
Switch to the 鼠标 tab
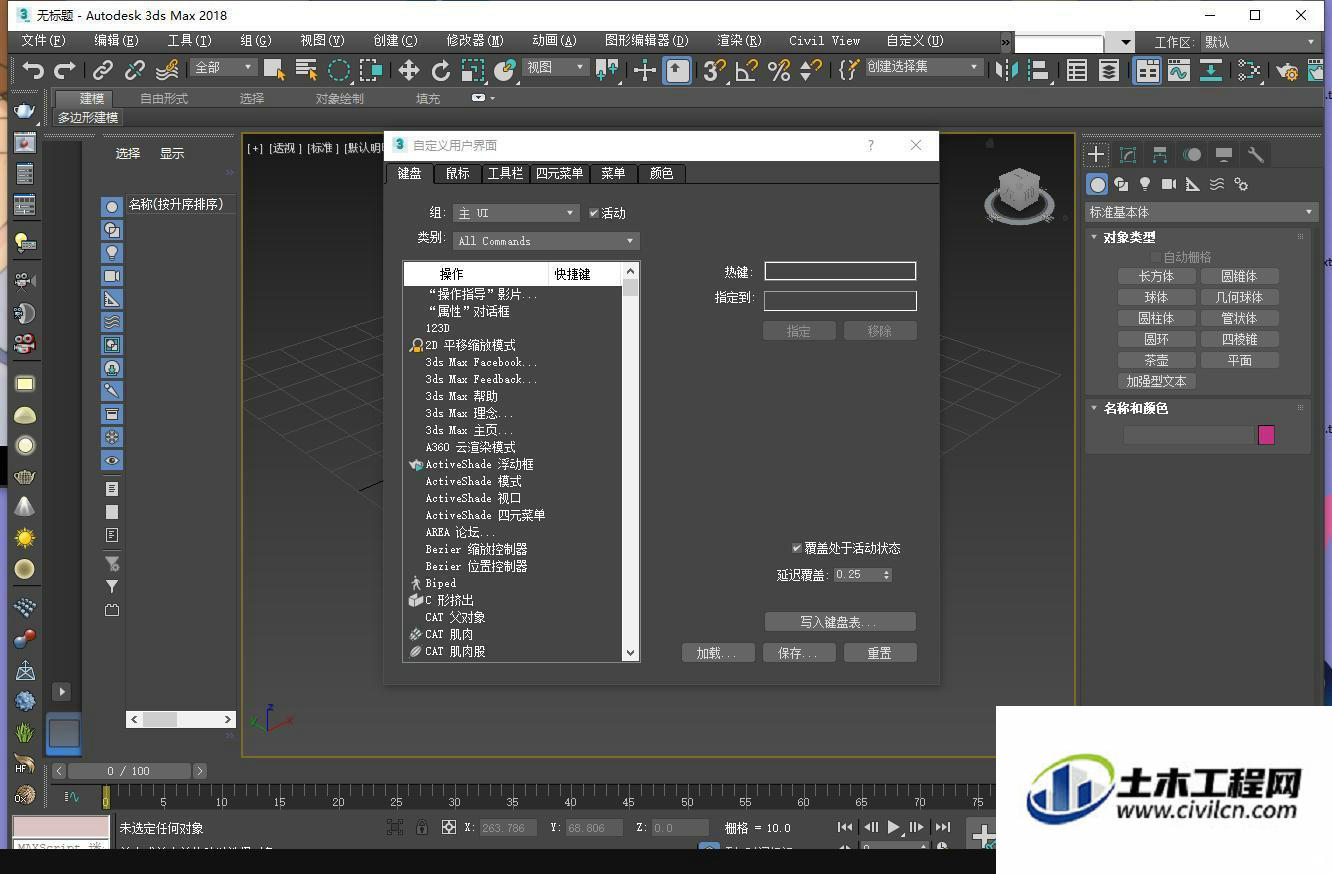click(x=457, y=173)
